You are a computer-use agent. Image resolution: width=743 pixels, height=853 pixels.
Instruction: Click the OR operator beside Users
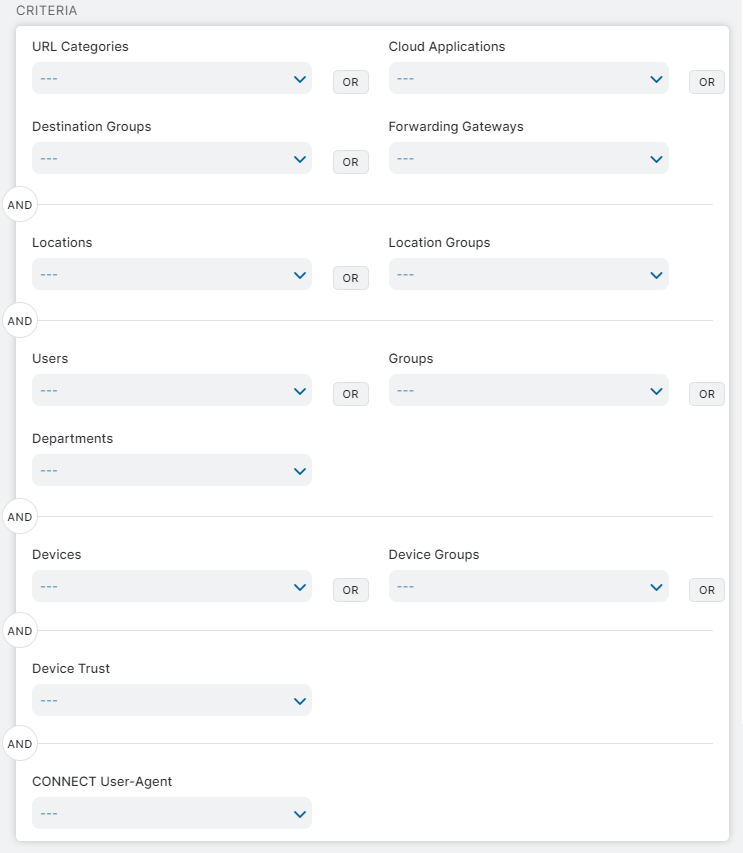coord(350,394)
